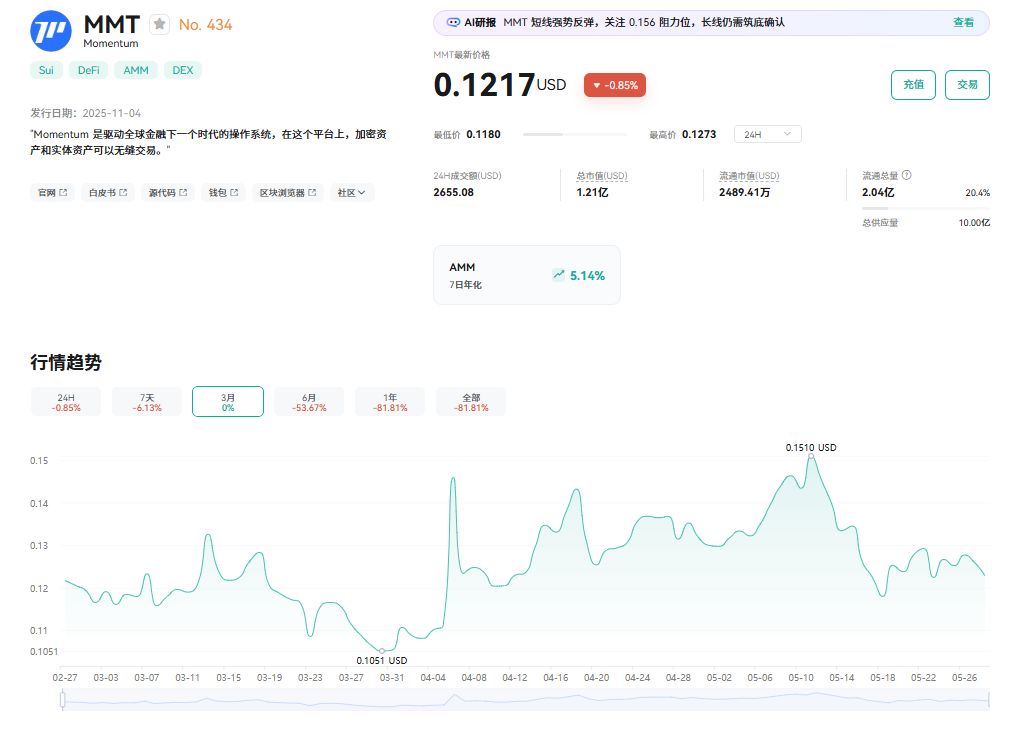Click the 0.1510 USD peak marker
1014x730 pixels.
pyautogui.click(x=811, y=456)
